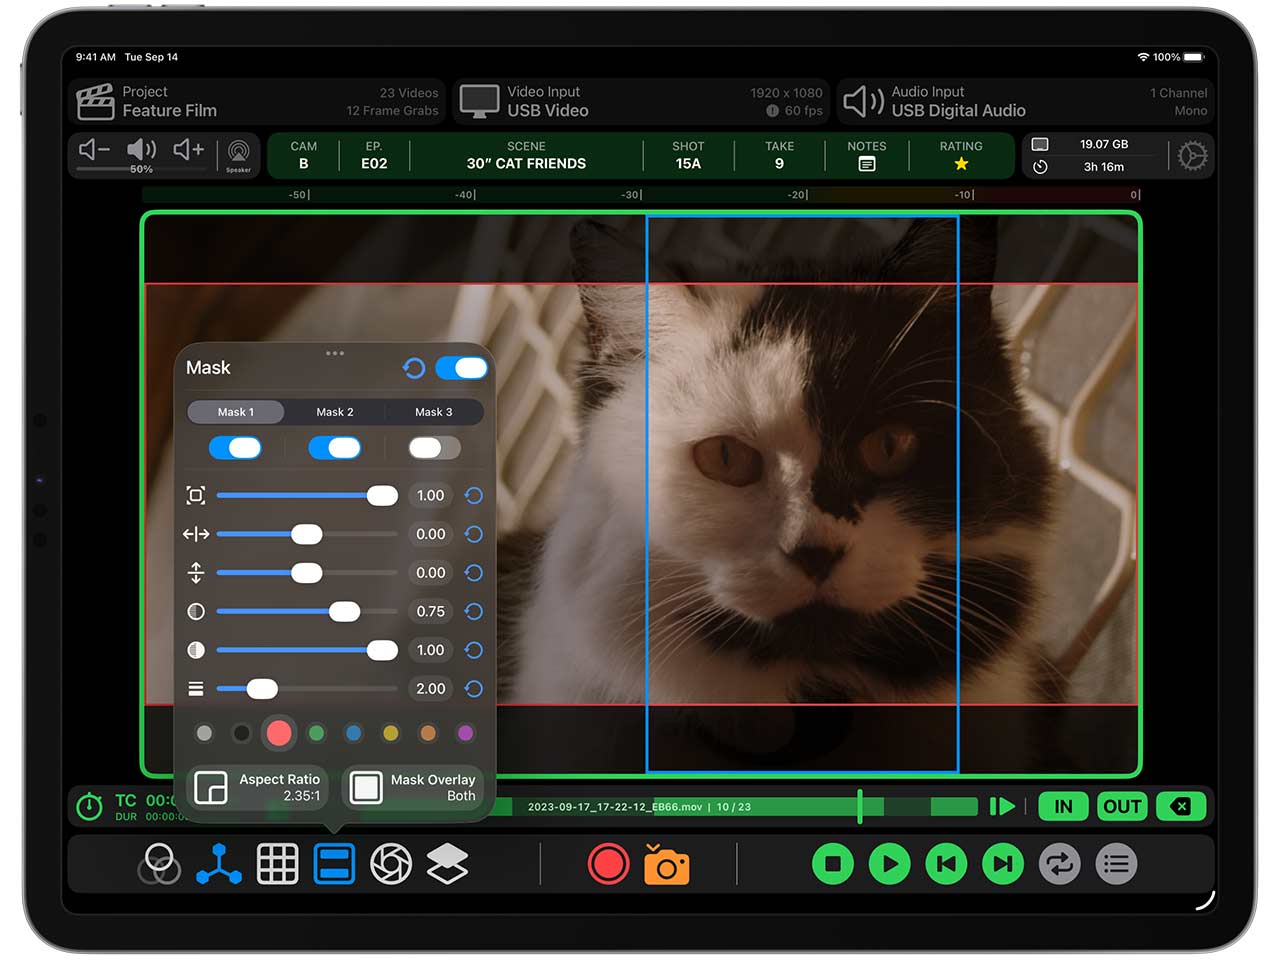Capture a frame grab with camera icon

point(666,865)
